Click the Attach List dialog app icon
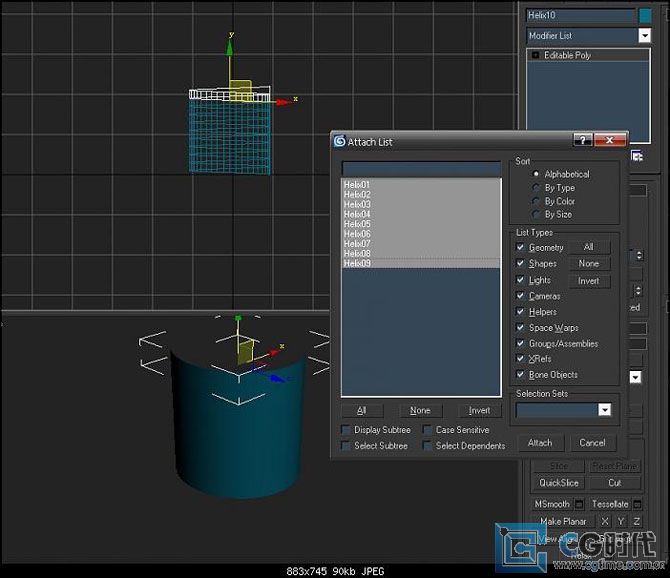 pyautogui.click(x=339, y=141)
